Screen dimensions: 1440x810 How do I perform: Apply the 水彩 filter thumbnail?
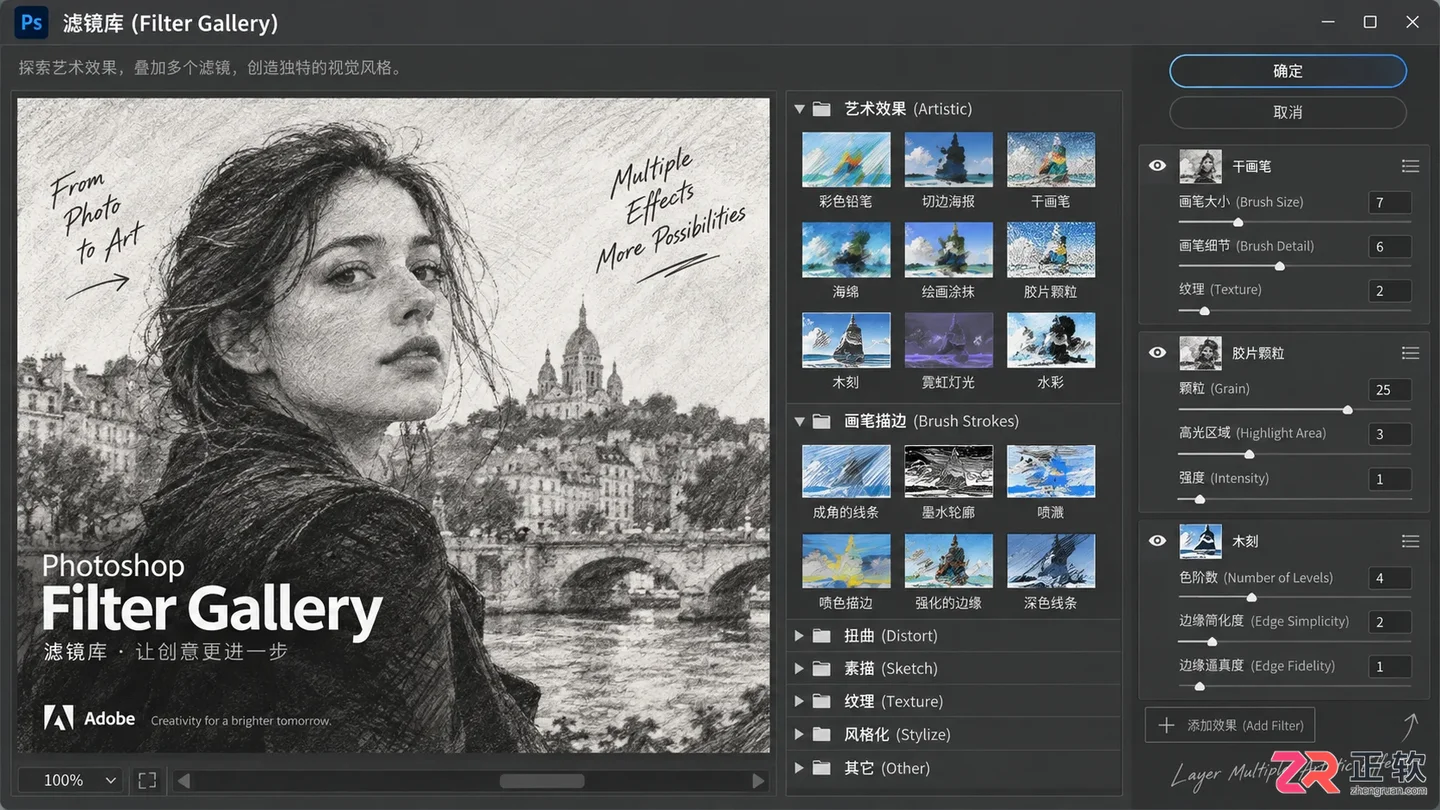pyautogui.click(x=1050, y=340)
